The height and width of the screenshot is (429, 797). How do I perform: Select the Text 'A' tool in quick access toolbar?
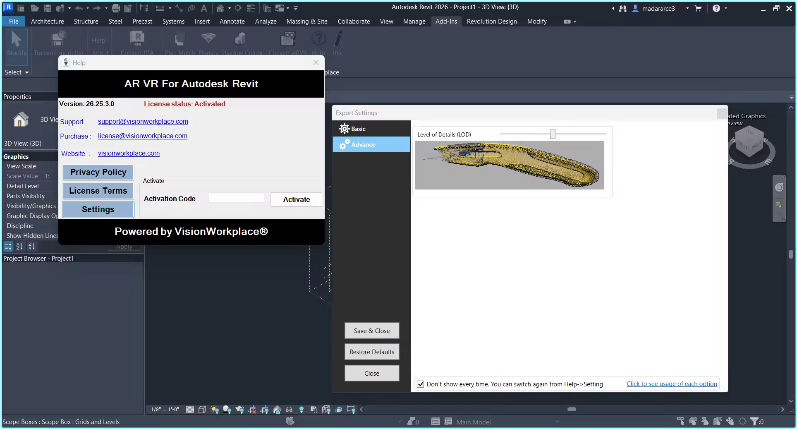click(x=203, y=8)
